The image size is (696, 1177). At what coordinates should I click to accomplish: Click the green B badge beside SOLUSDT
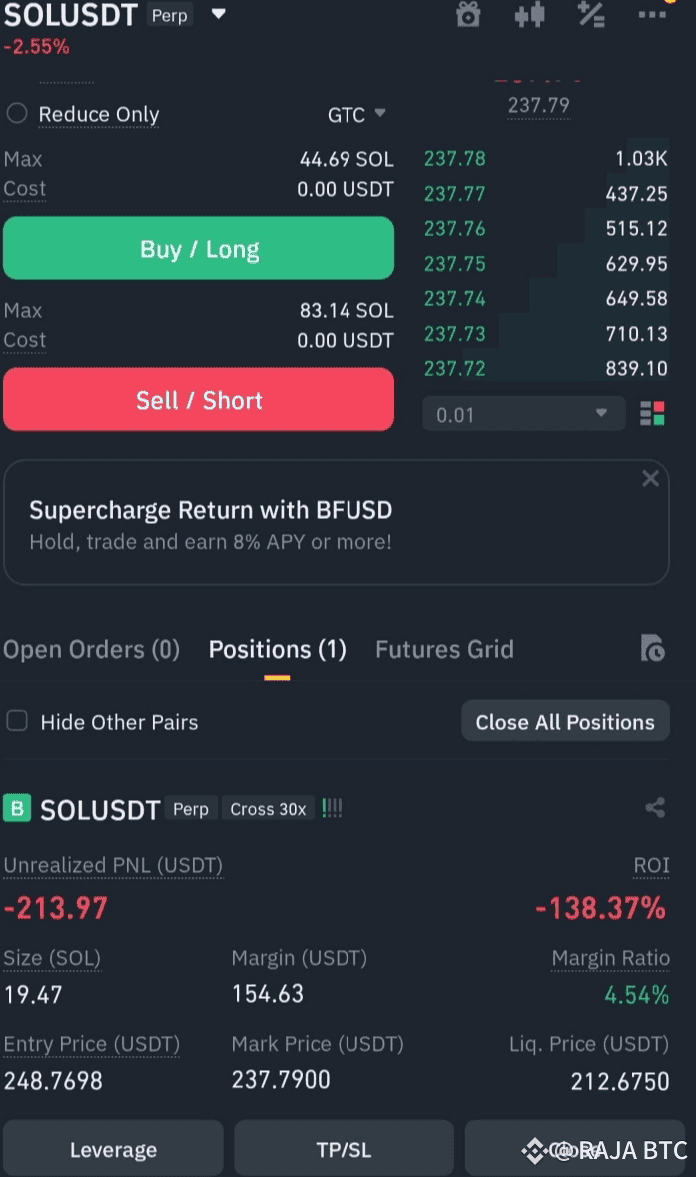(x=17, y=808)
